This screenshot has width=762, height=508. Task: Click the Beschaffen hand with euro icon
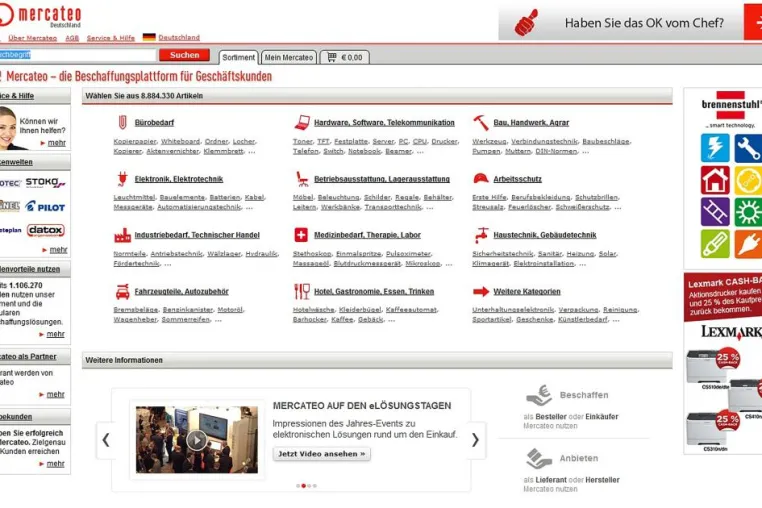pyautogui.click(x=539, y=395)
